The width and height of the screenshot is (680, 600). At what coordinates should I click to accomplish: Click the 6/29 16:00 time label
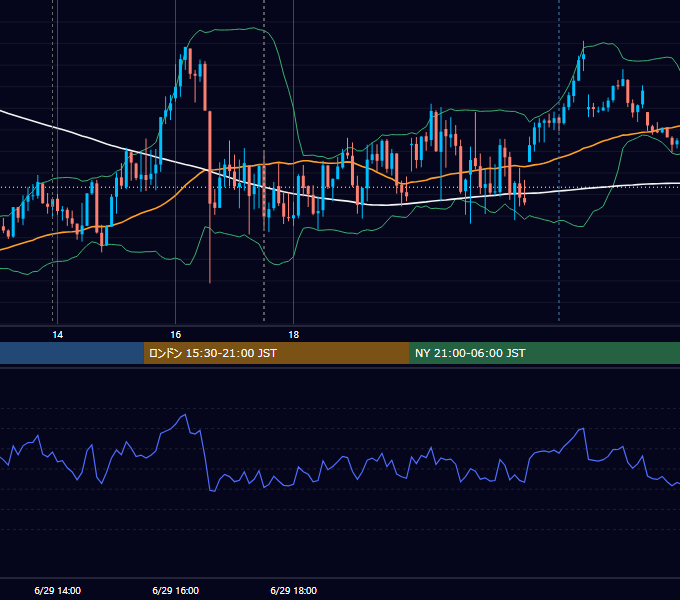tap(176, 590)
